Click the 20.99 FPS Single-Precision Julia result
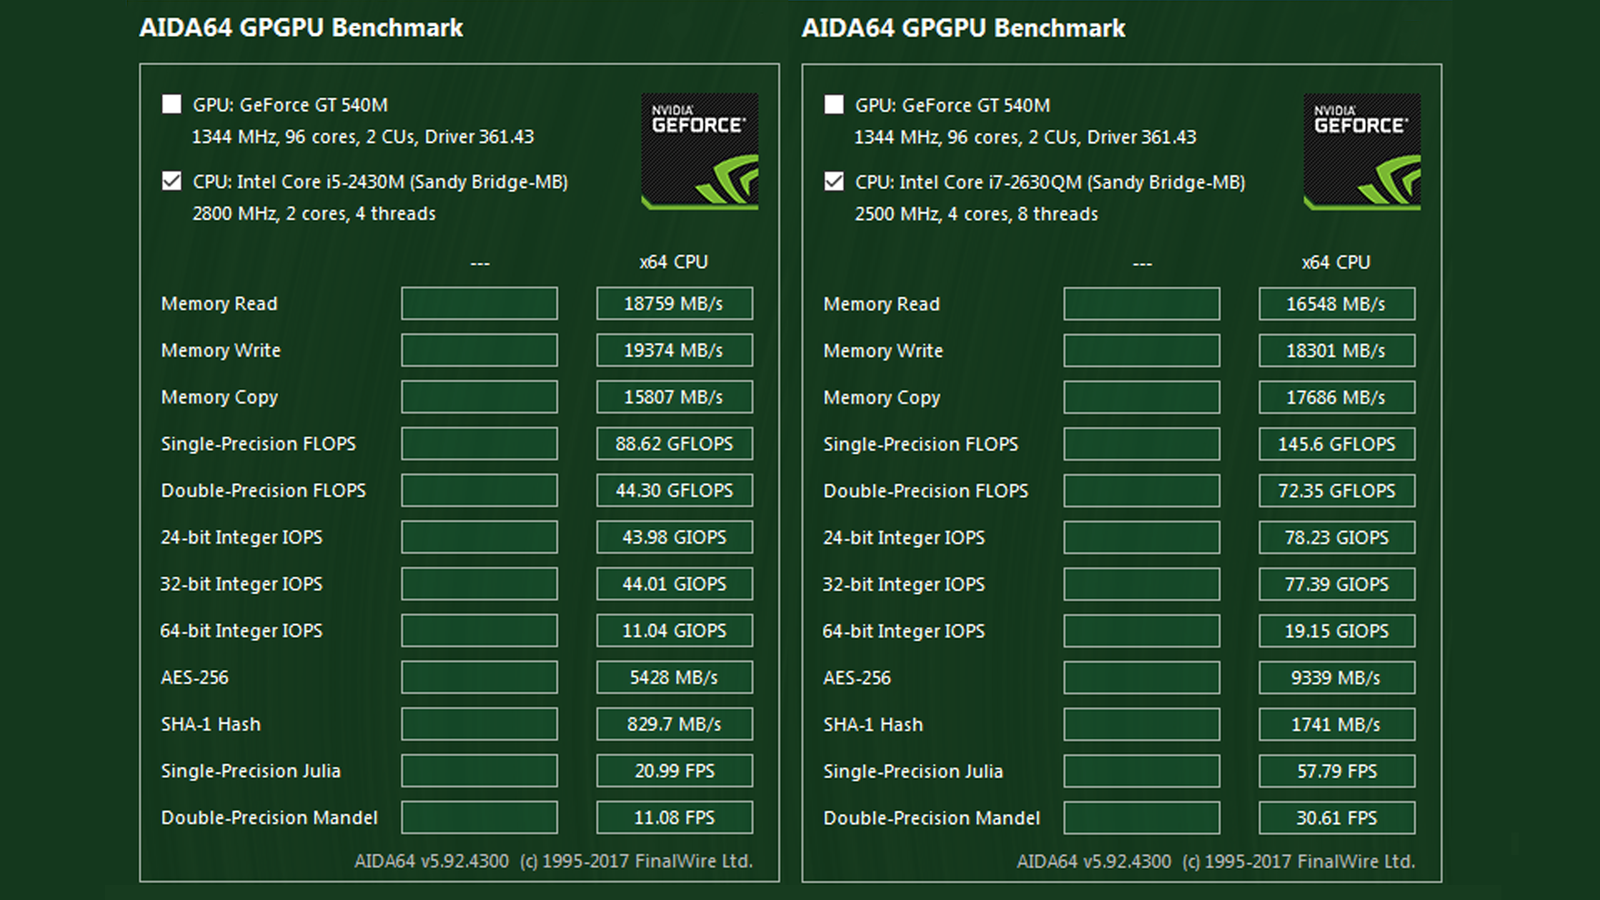Screen dimensions: 1600x900 point(674,771)
